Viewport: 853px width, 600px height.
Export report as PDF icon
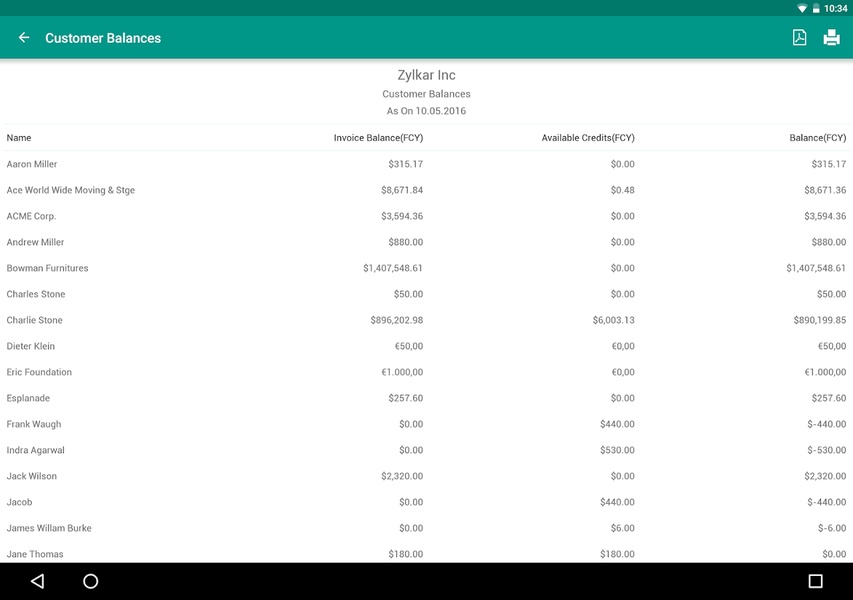[799, 38]
